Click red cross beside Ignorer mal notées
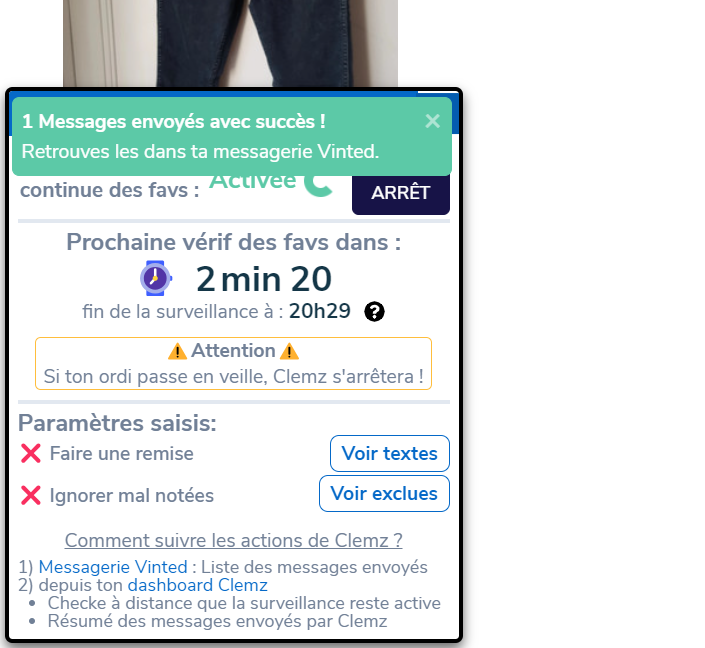Viewport: 705px width, 648px height. point(31,496)
